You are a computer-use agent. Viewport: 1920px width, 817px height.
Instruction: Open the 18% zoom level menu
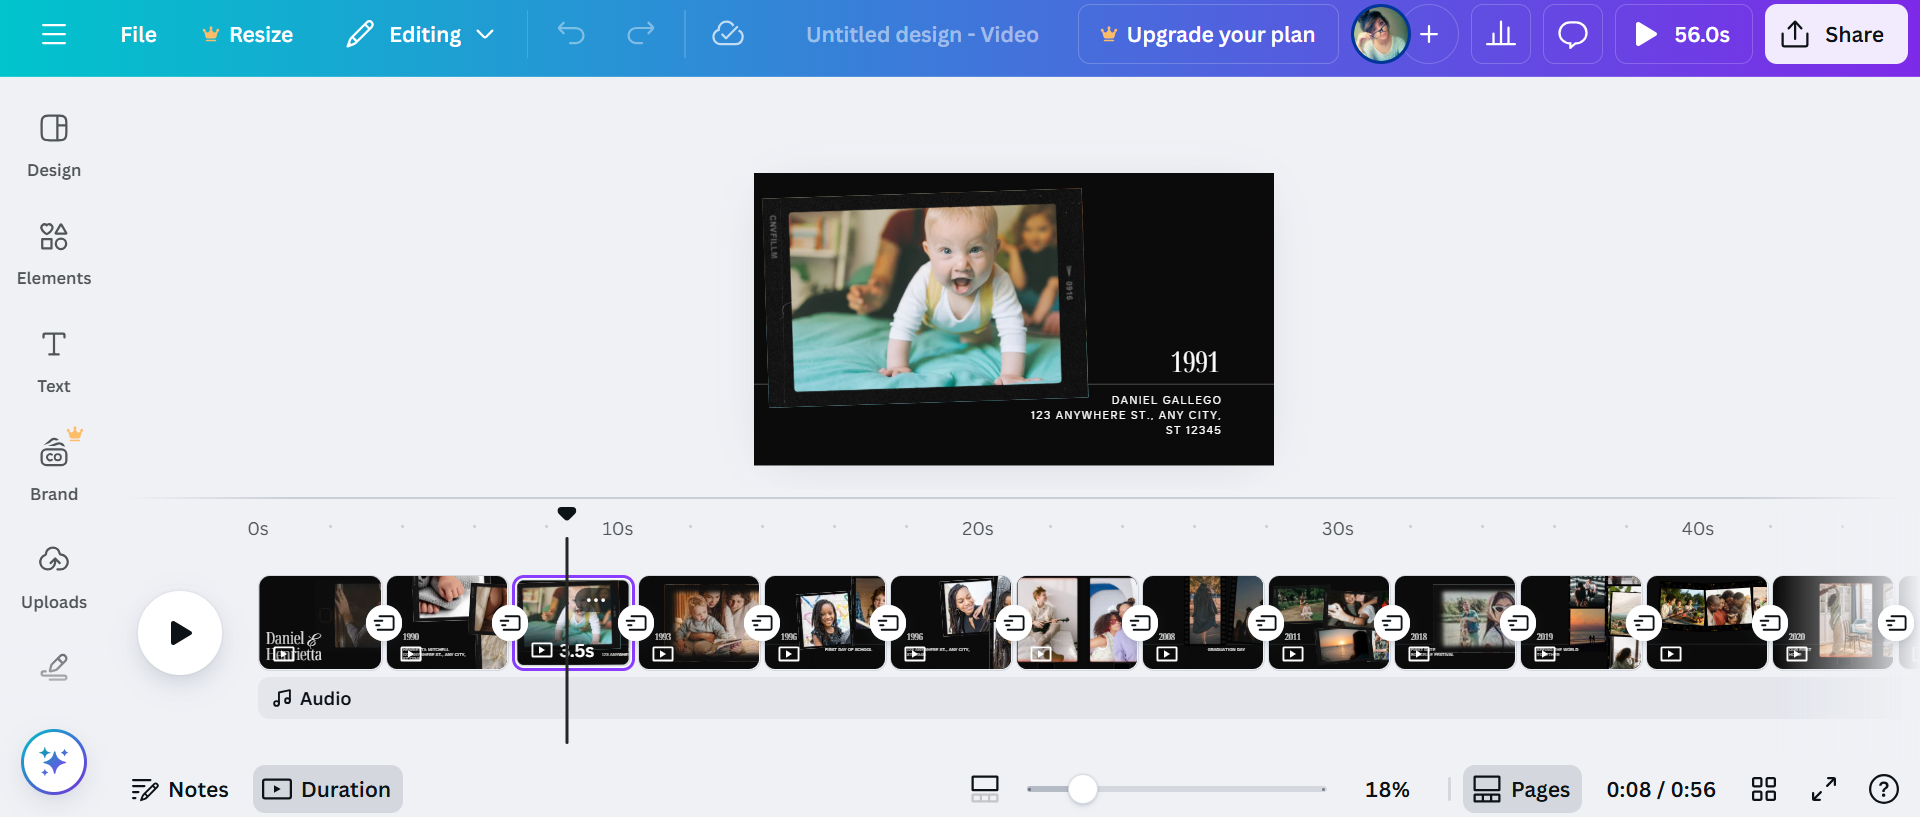pos(1387,790)
